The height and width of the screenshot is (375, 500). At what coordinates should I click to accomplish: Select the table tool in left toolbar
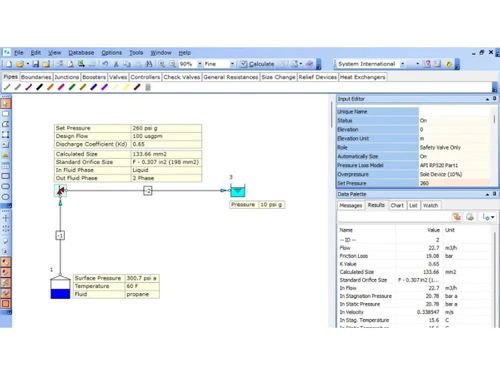[x=6, y=165]
